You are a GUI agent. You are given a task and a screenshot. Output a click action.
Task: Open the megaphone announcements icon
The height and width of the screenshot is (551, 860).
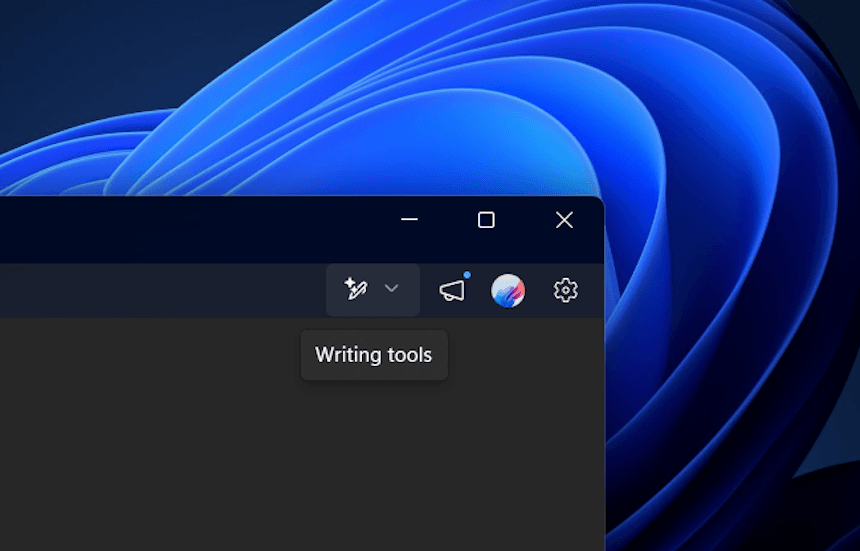click(x=452, y=291)
